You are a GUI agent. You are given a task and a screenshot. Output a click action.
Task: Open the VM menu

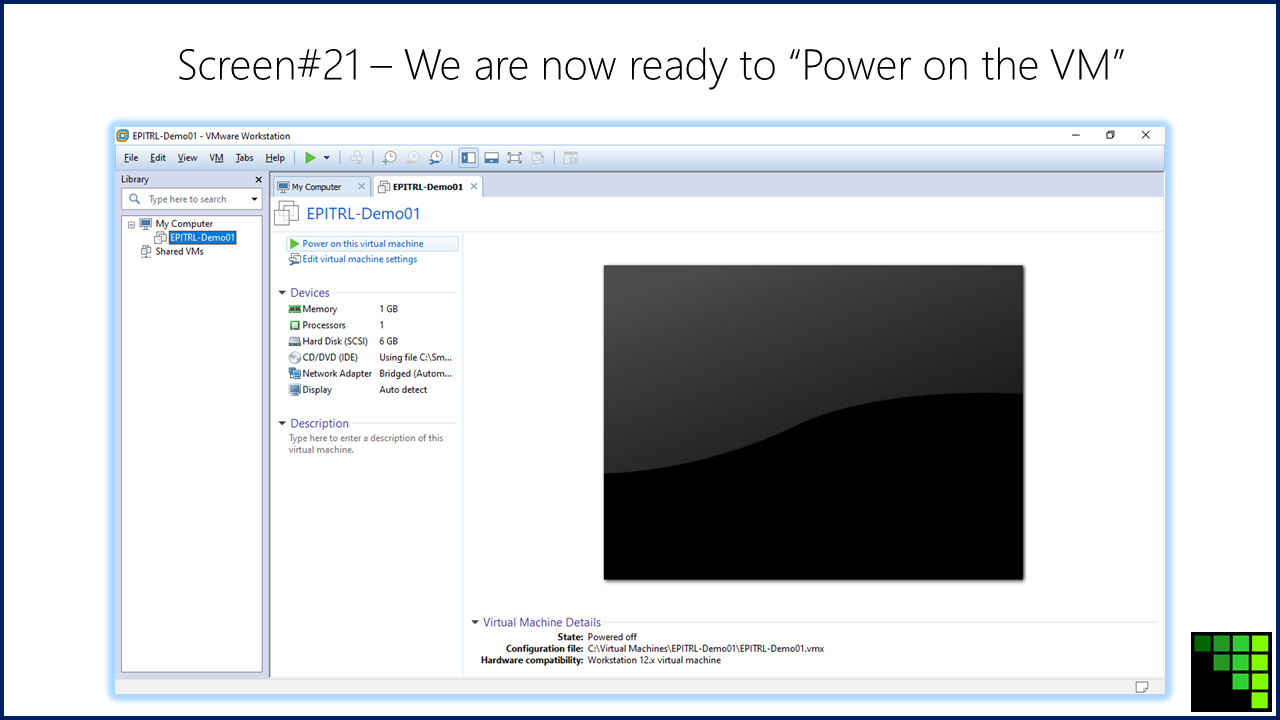(216, 158)
